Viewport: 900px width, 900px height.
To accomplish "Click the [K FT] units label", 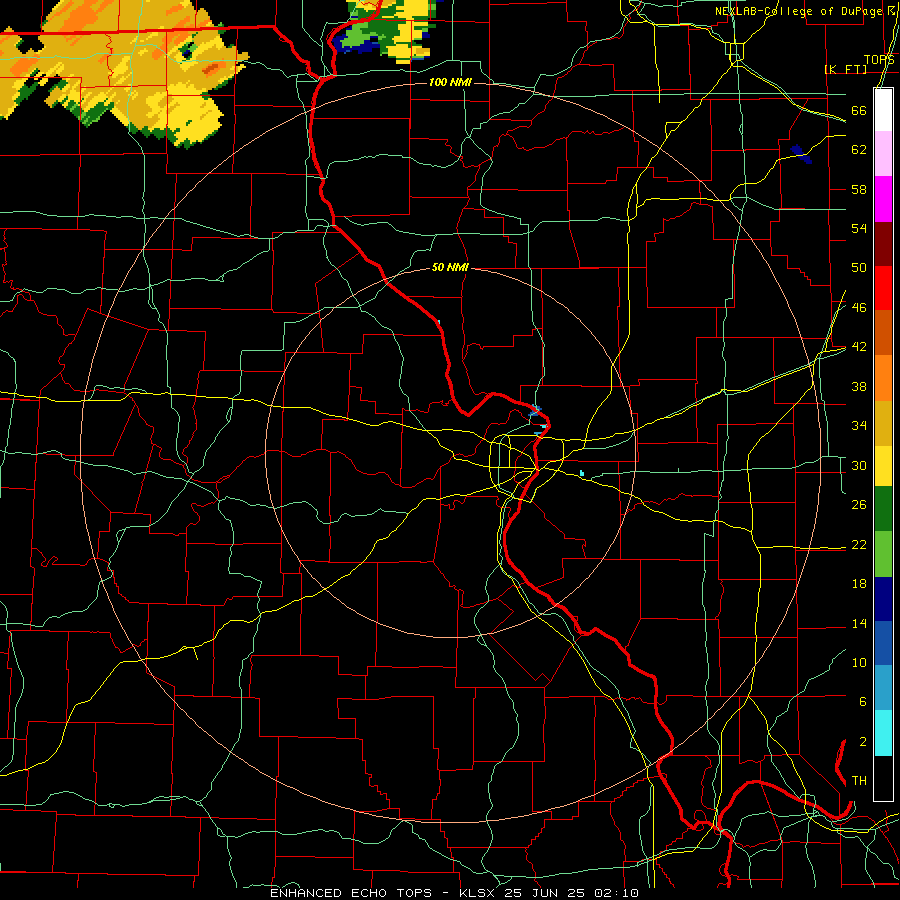I will coord(845,69).
